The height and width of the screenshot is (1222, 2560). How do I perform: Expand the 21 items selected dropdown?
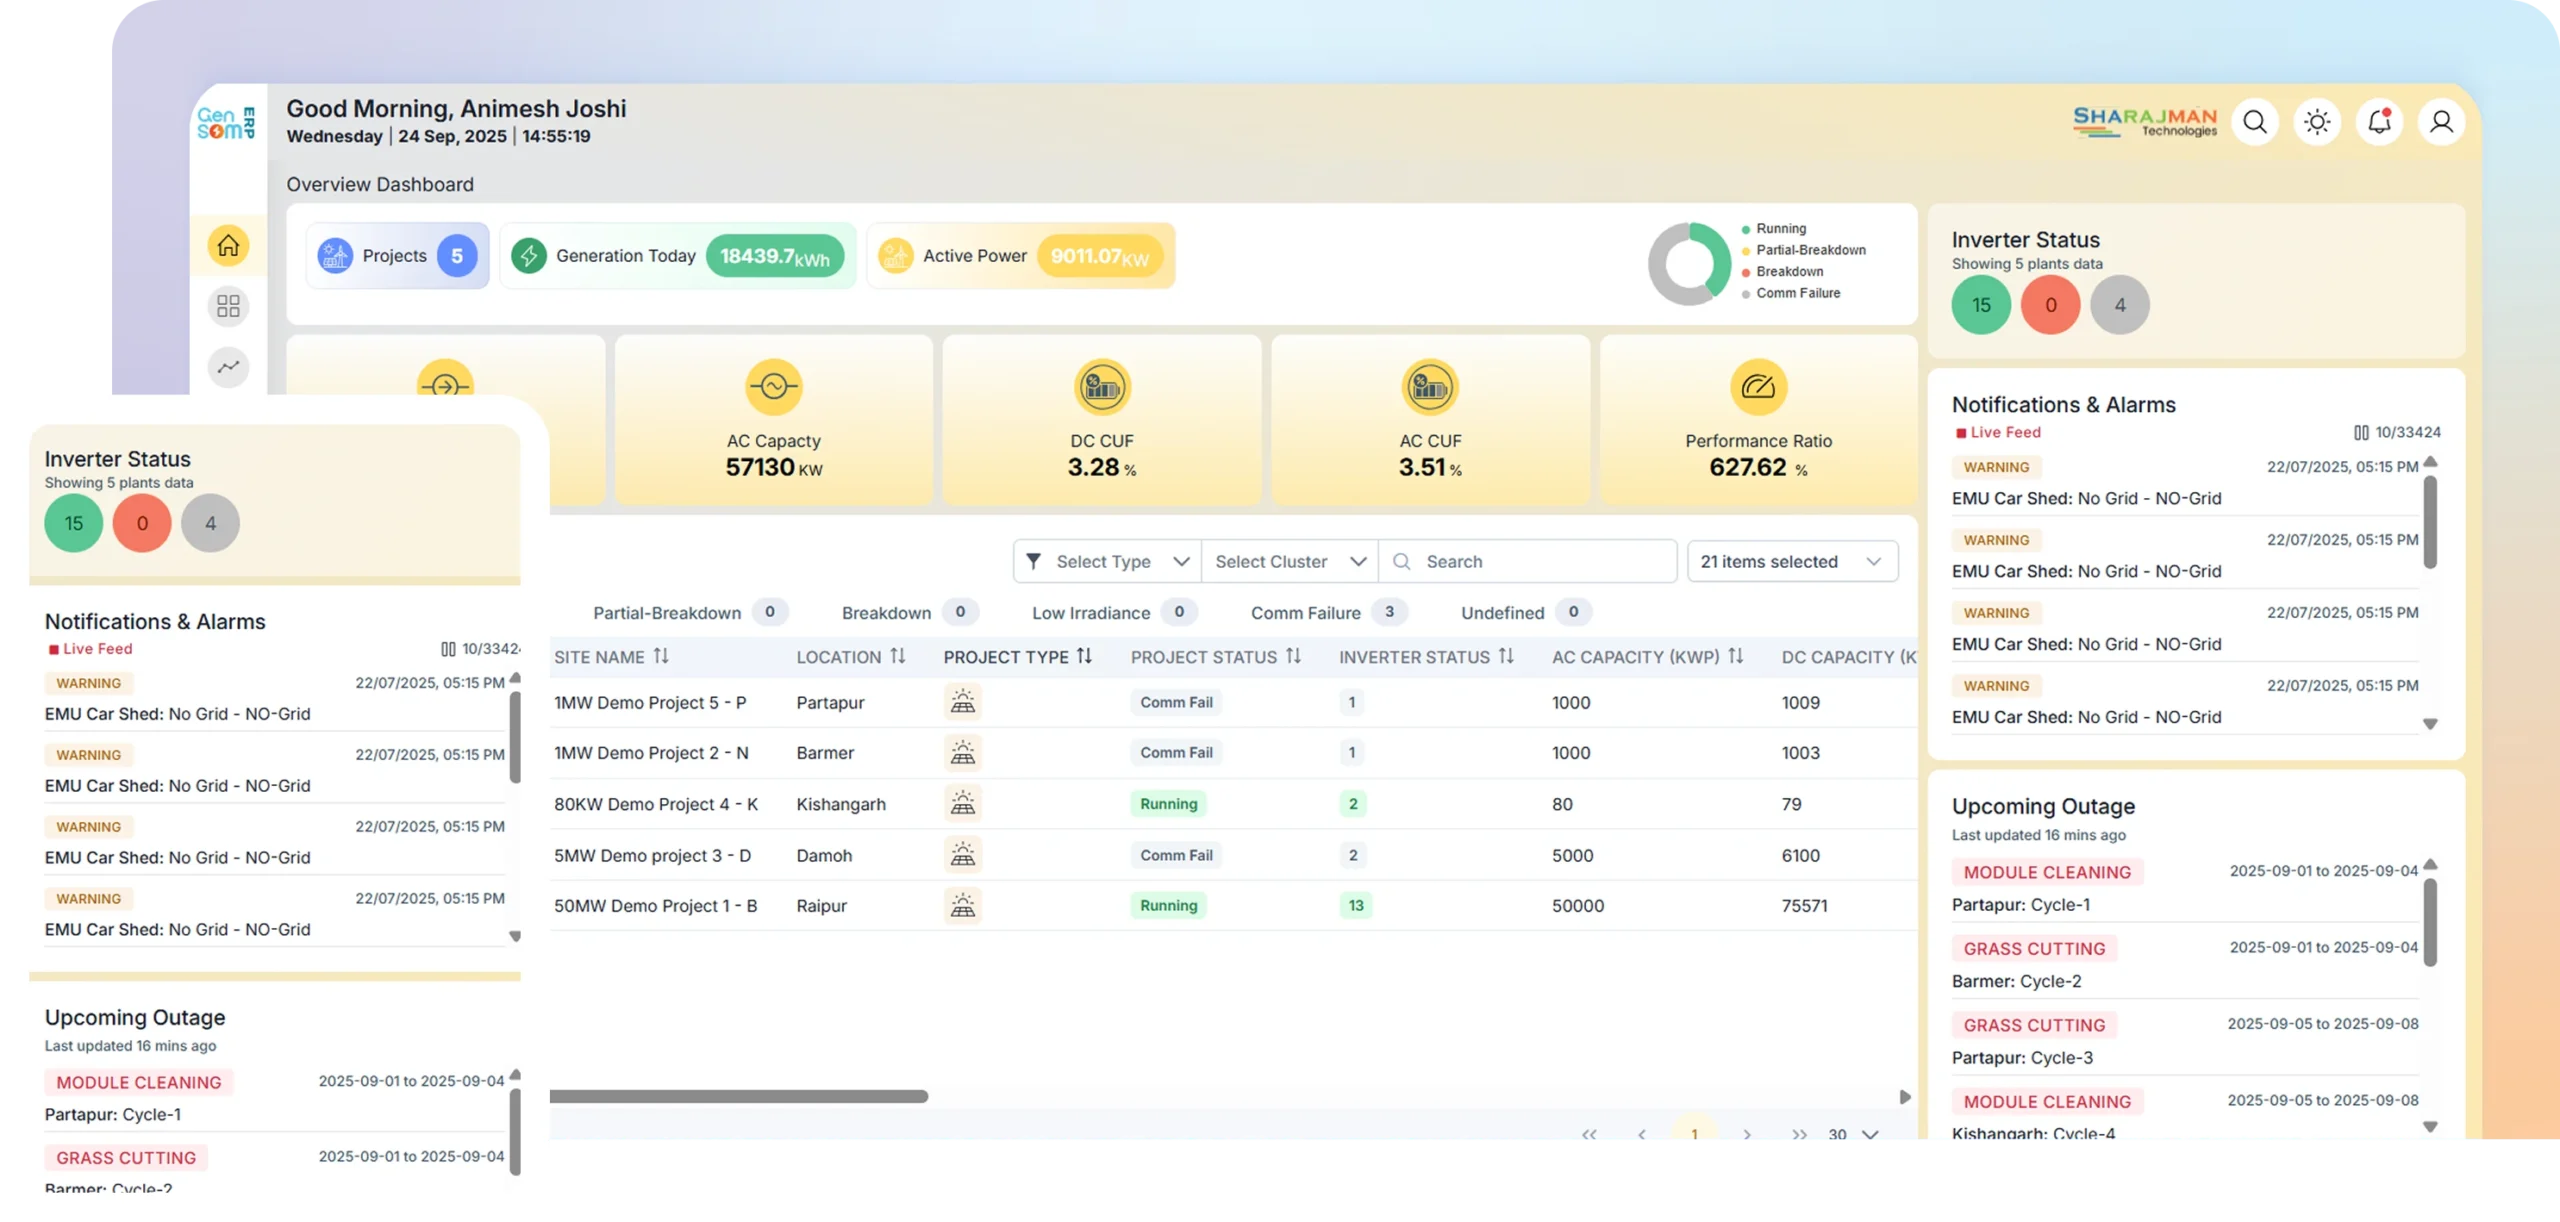click(1791, 561)
